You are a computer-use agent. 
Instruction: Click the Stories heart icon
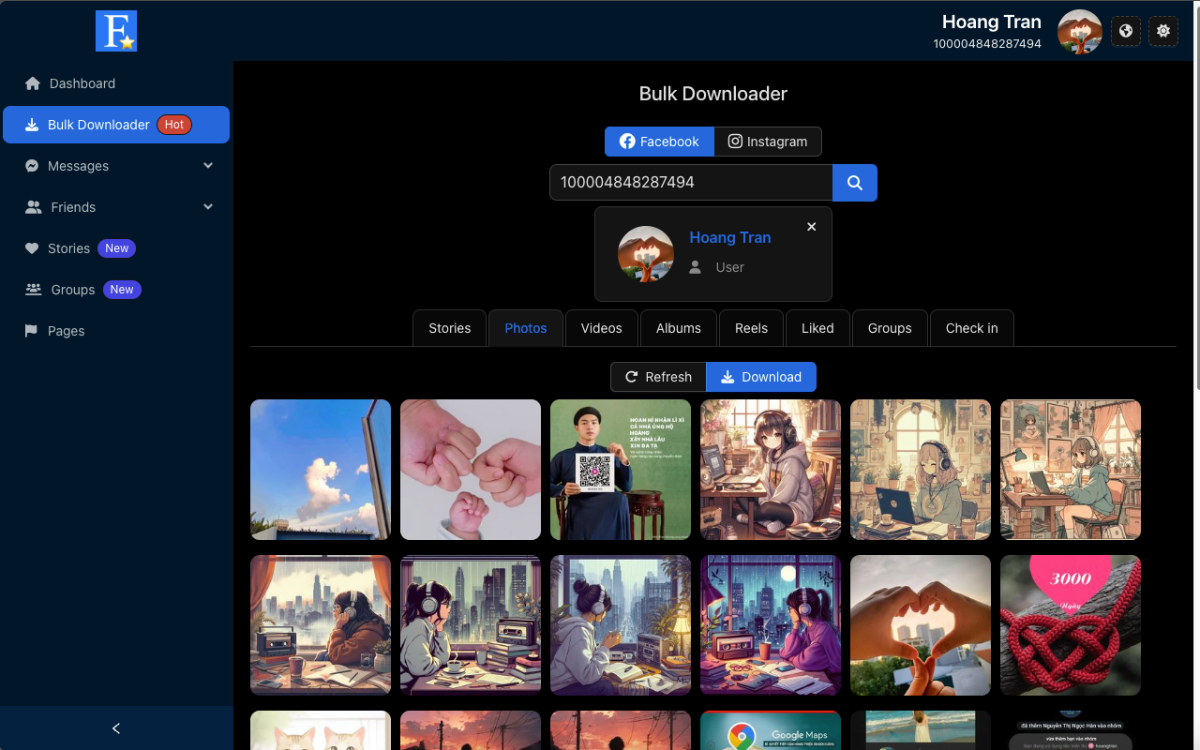pyautogui.click(x=32, y=248)
